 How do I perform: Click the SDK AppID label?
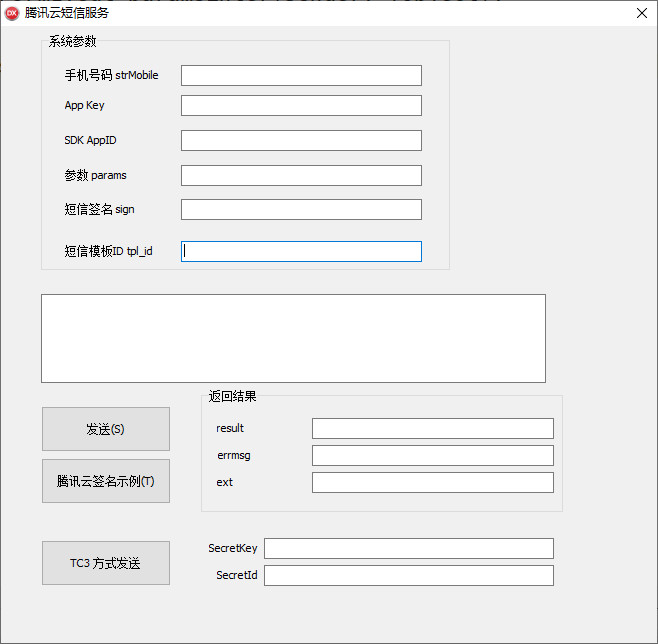(x=90, y=140)
